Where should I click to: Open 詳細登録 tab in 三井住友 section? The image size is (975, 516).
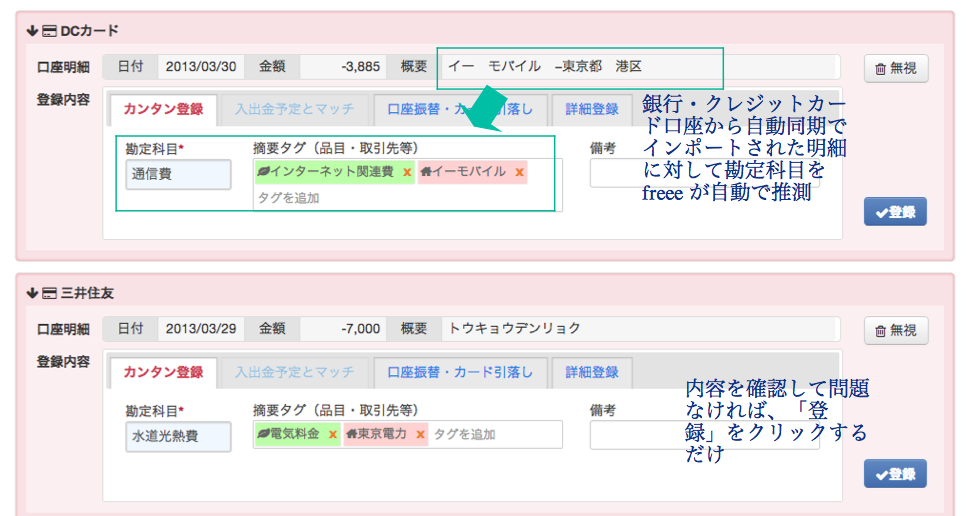(592, 372)
